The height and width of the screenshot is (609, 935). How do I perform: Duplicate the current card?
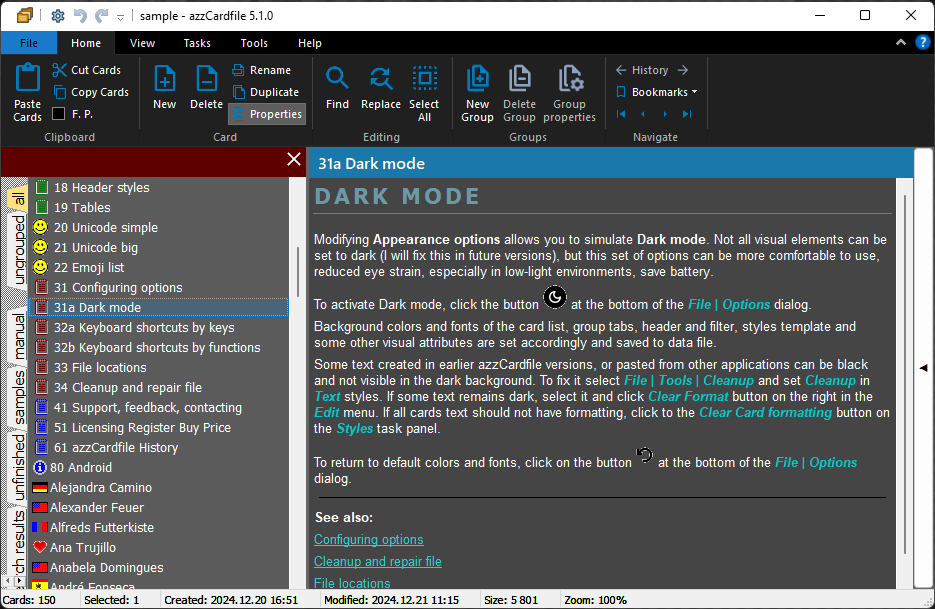(266, 92)
